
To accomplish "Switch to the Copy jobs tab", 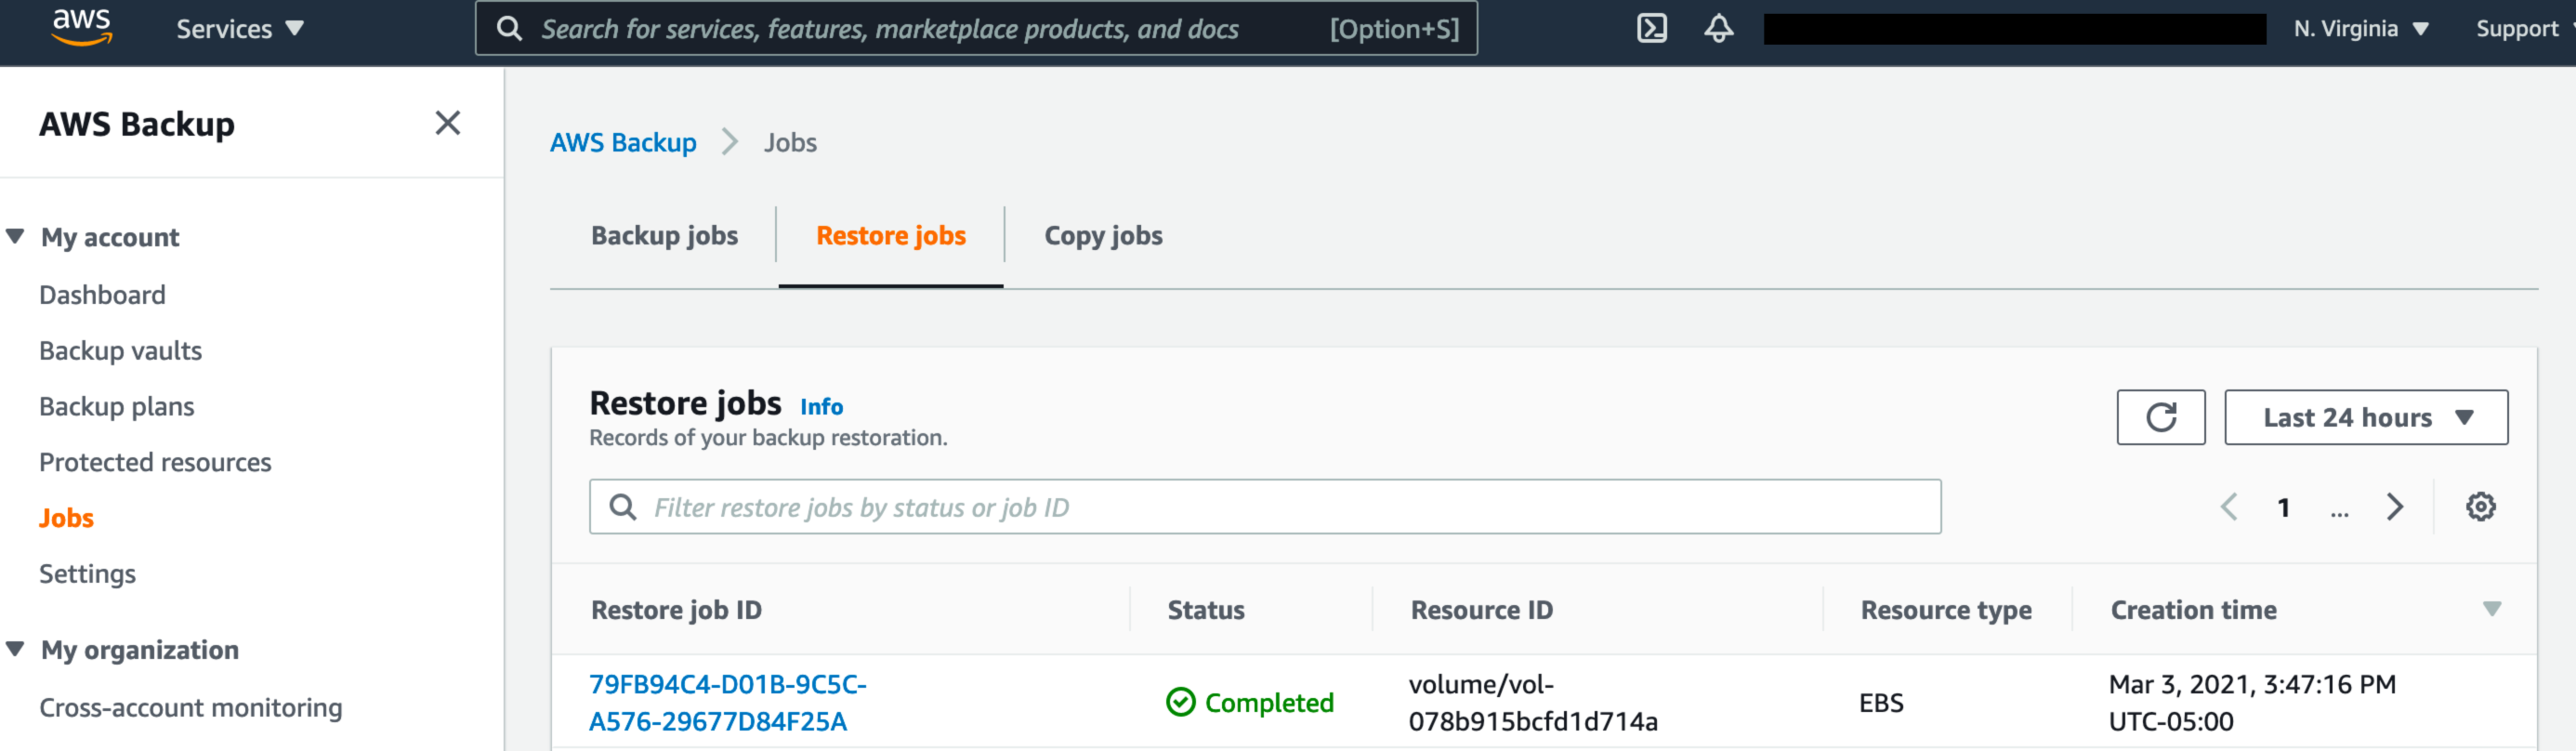I will pos(1103,236).
